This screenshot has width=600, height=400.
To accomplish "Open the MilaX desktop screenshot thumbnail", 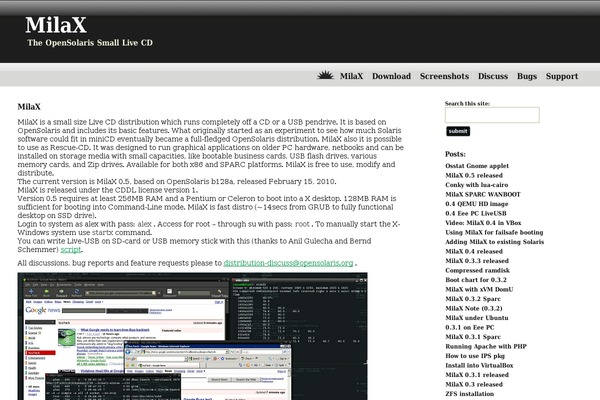I will (192, 336).
